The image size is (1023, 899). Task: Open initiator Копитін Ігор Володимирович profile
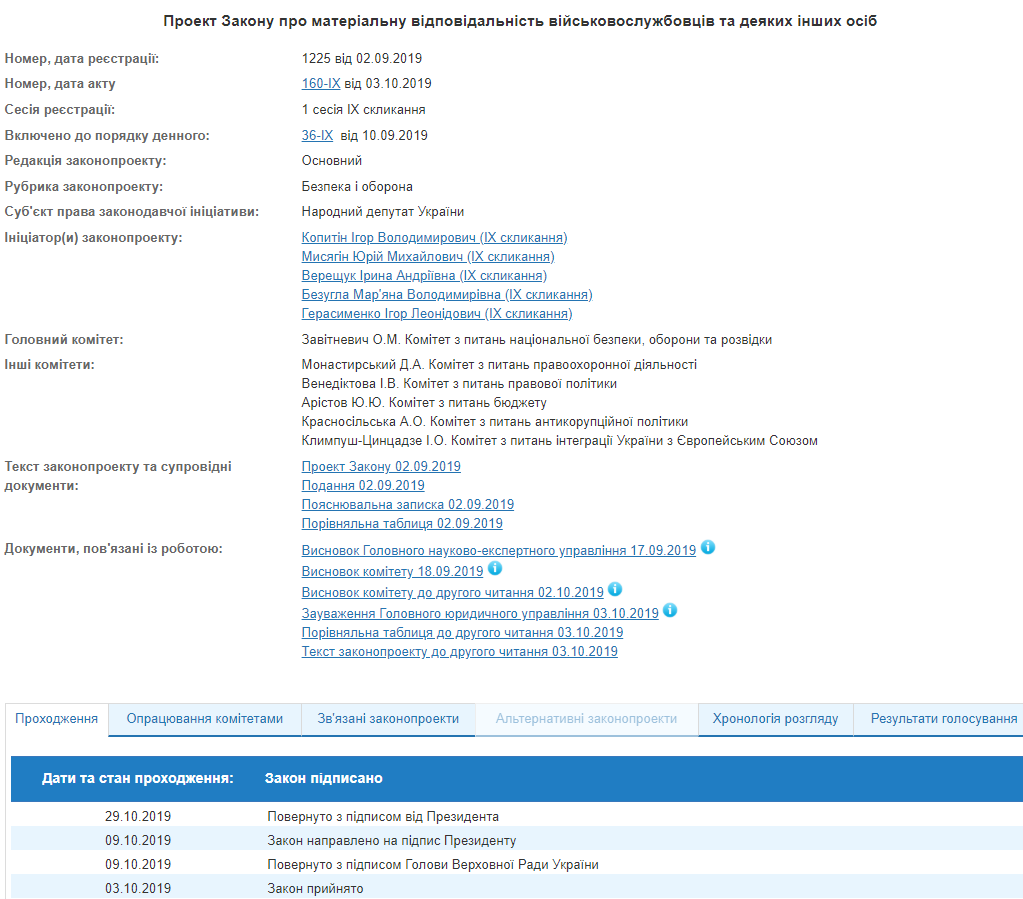434,238
